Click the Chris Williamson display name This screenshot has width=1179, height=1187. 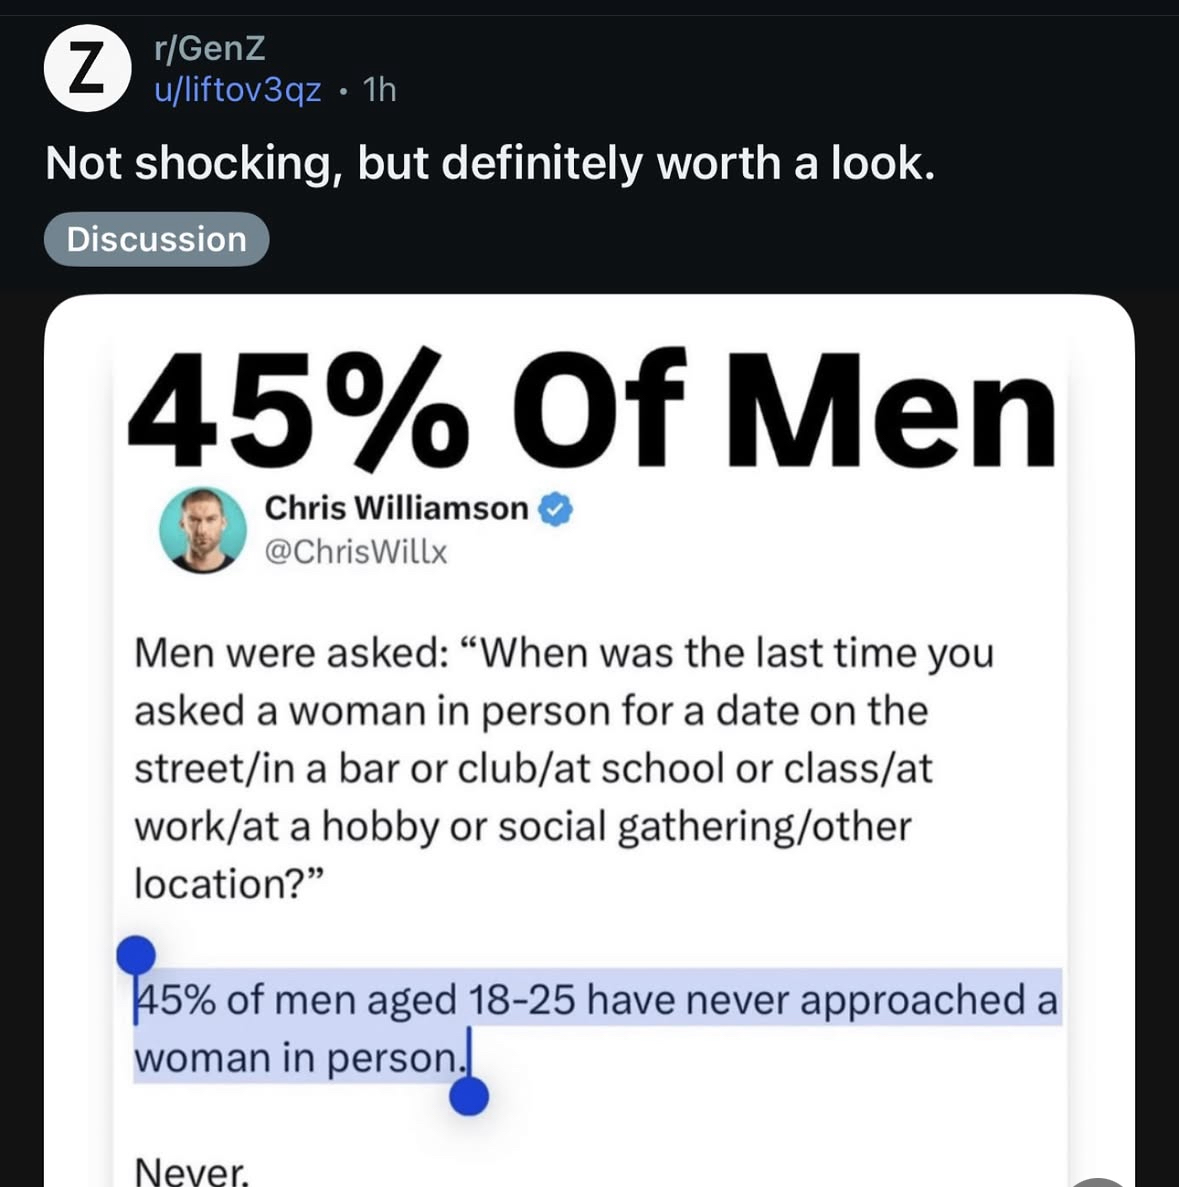click(x=396, y=508)
